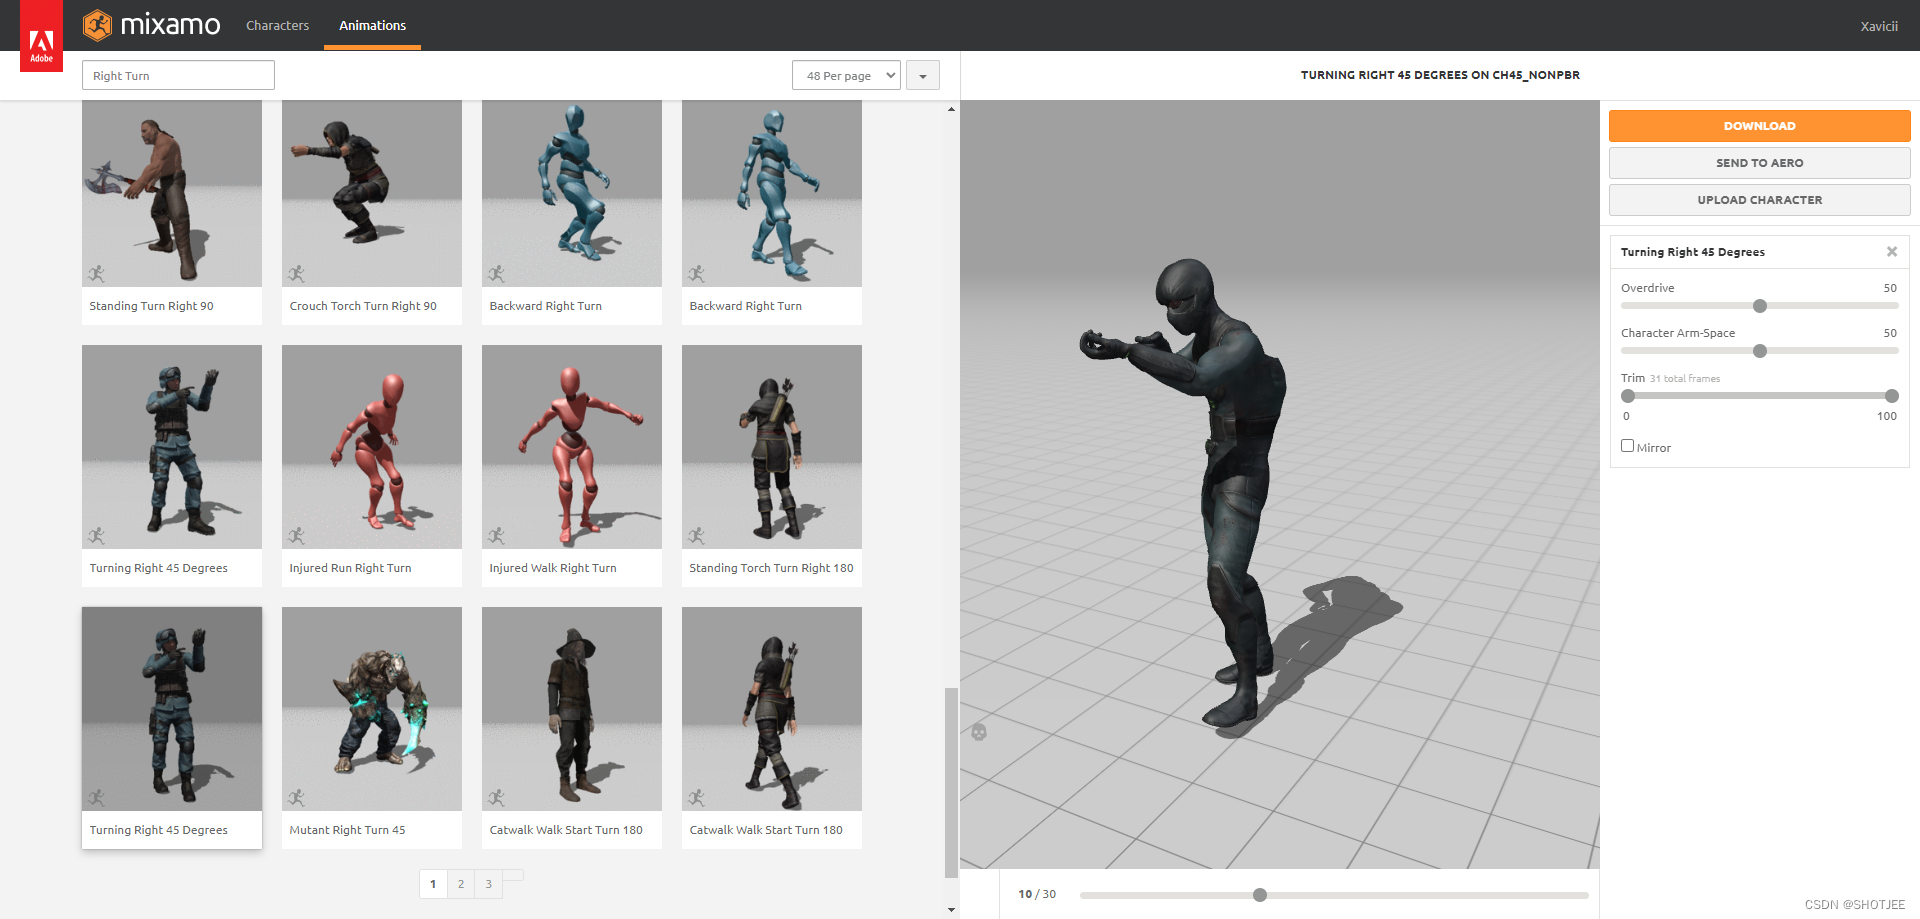Image resolution: width=1920 pixels, height=919 pixels.
Task: Click the 3D character preview viewport
Action: tap(1280, 484)
